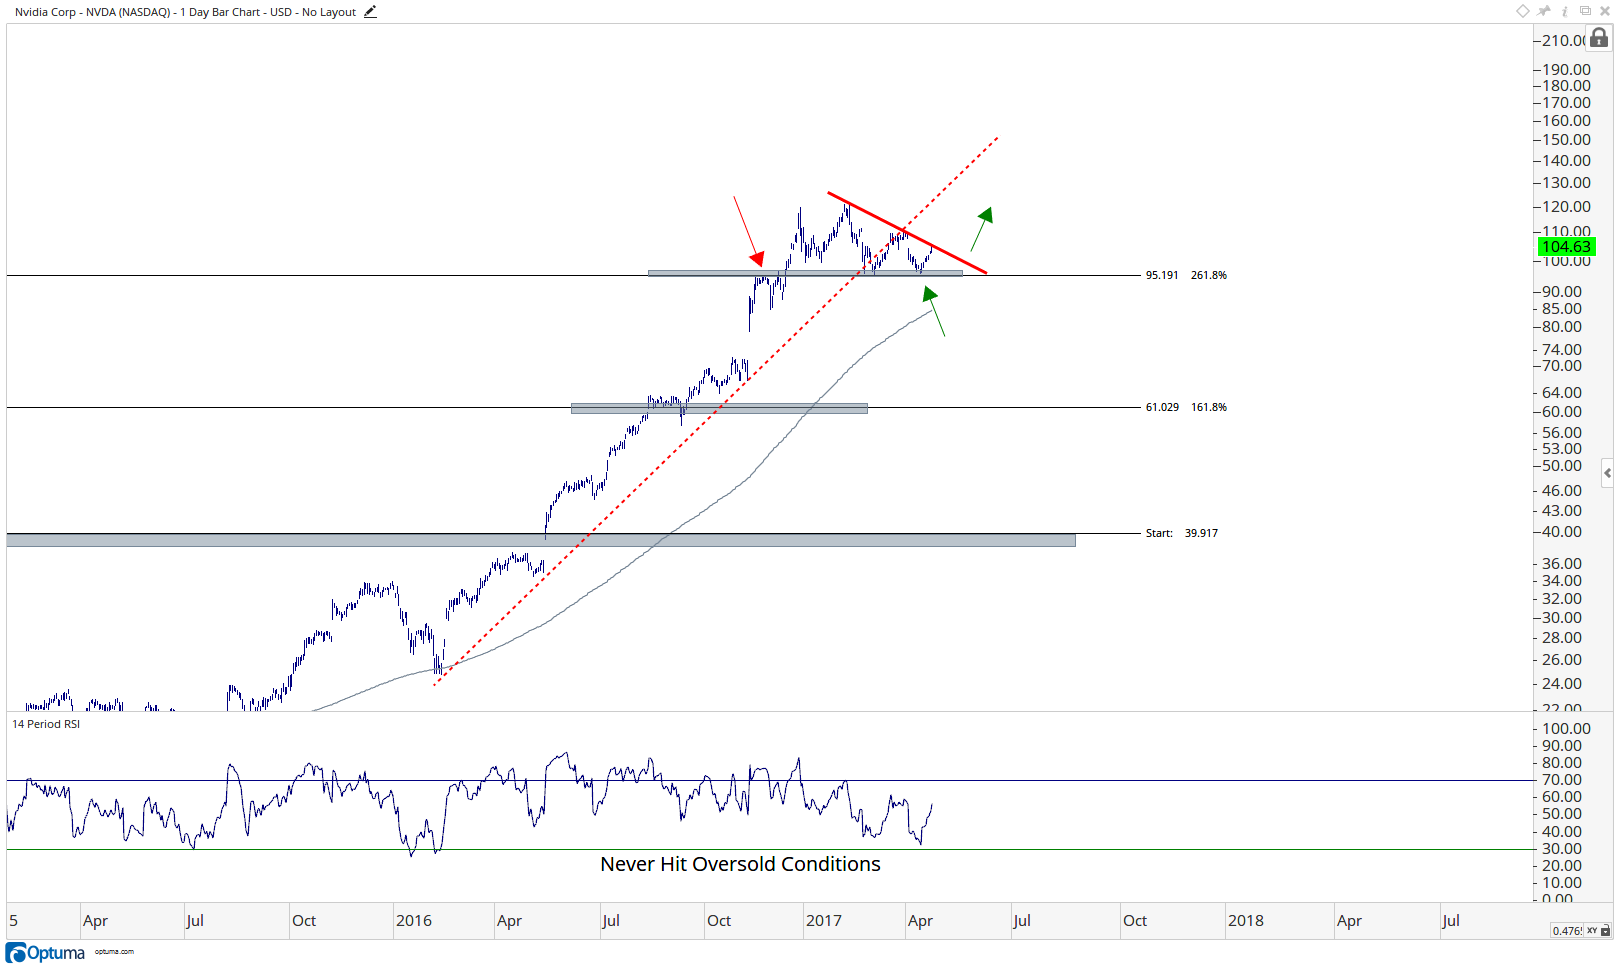Click the 70.00 value on RSI scale
The width and height of the screenshot is (1620, 967).
pyautogui.click(x=1562, y=780)
